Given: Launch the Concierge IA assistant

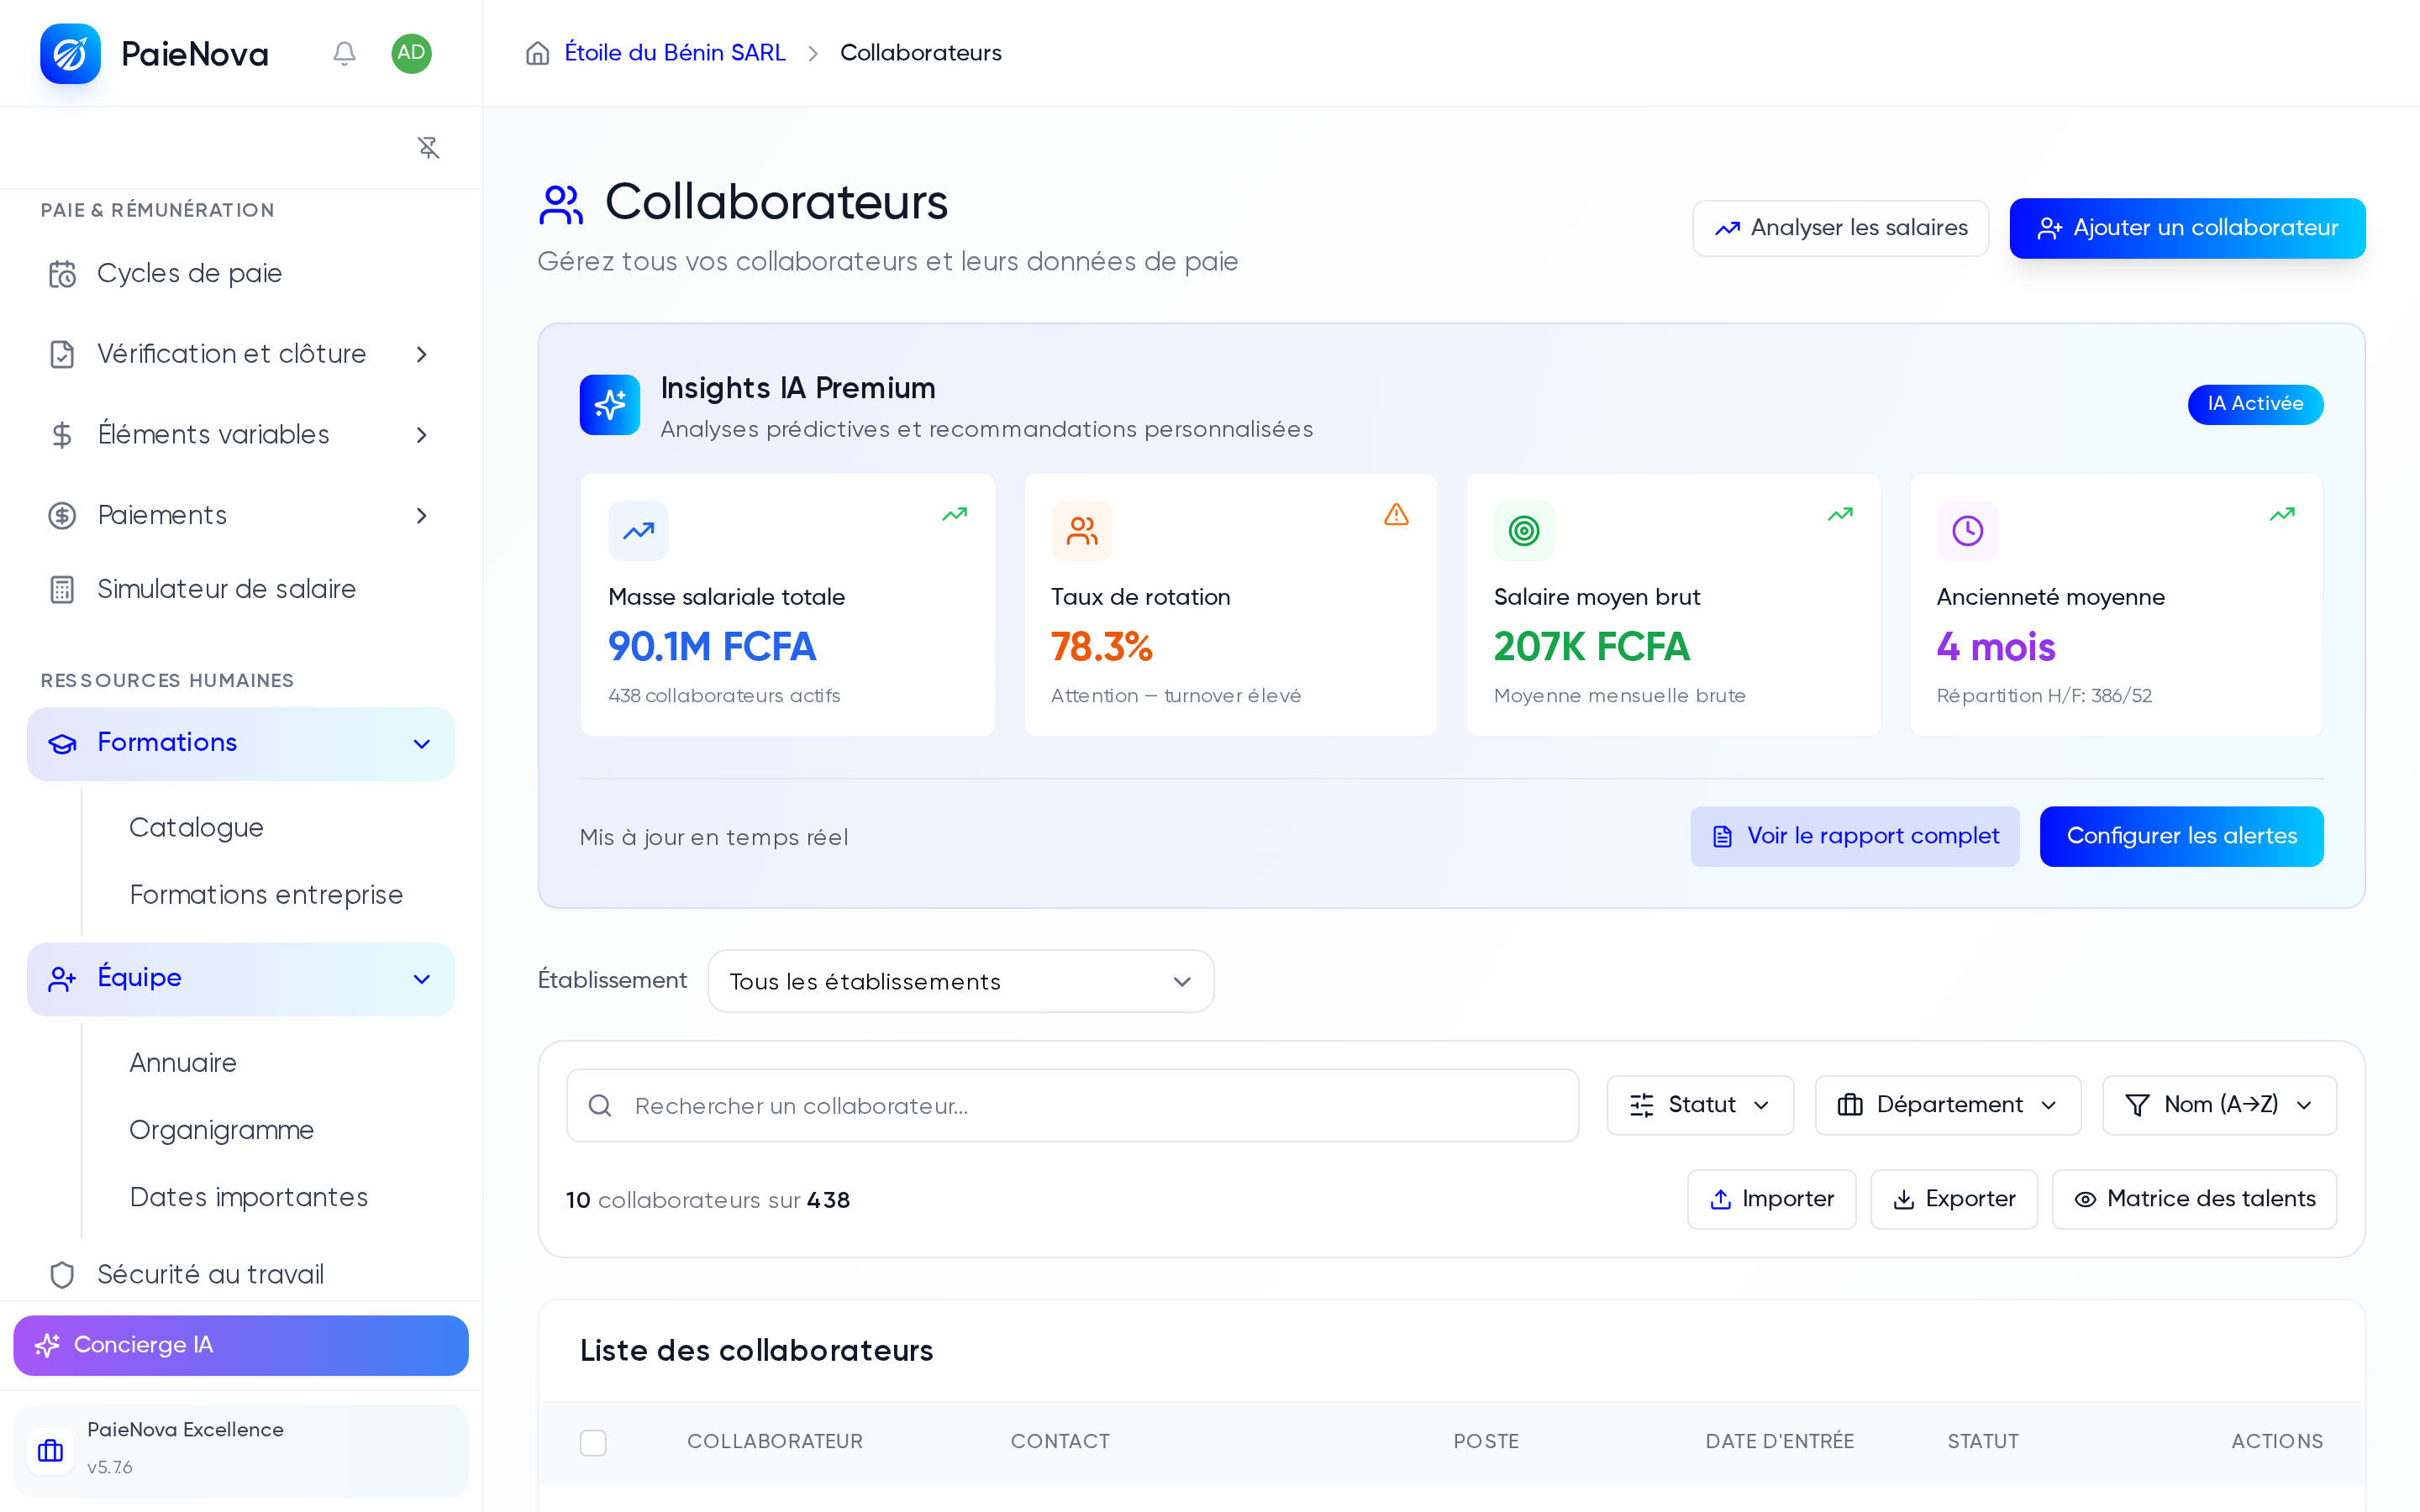Looking at the screenshot, I should point(241,1345).
